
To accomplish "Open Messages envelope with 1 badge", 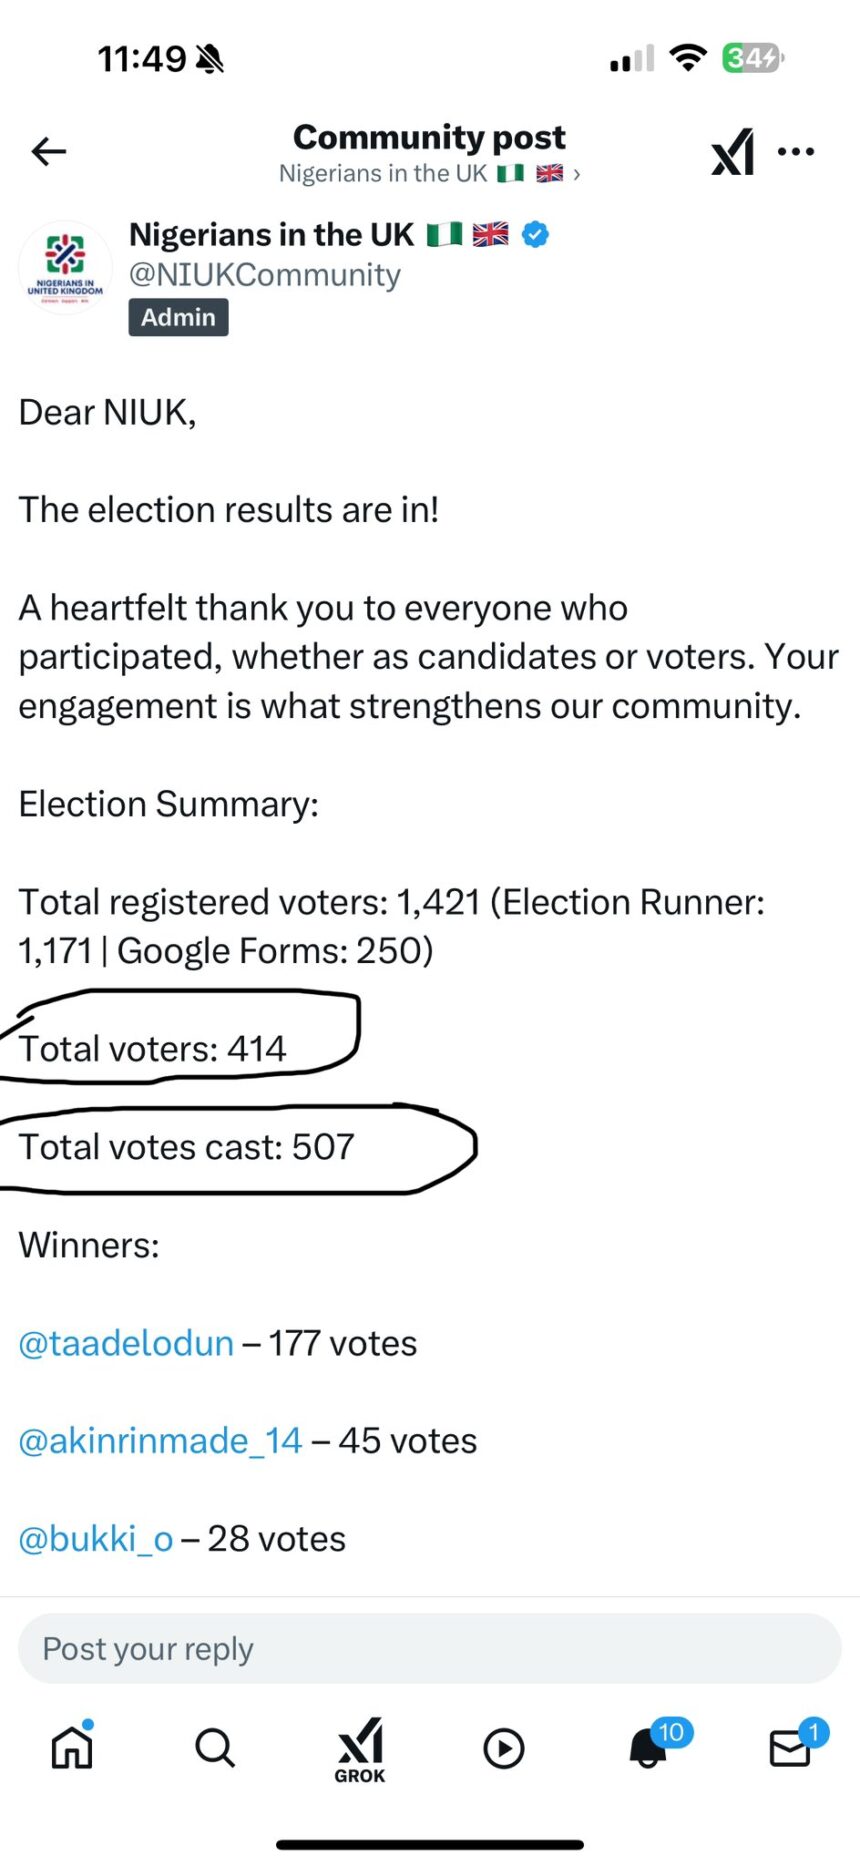I will point(791,1748).
